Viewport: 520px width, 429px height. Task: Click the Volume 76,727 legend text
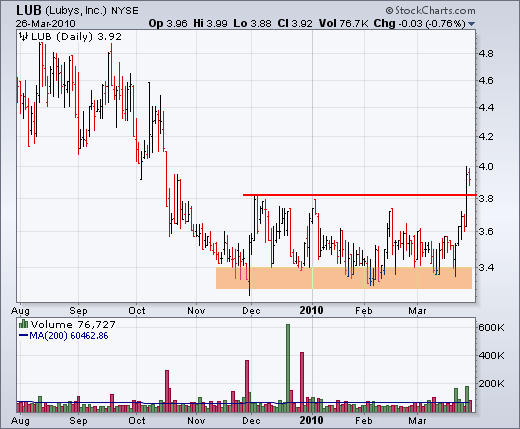click(x=73, y=324)
